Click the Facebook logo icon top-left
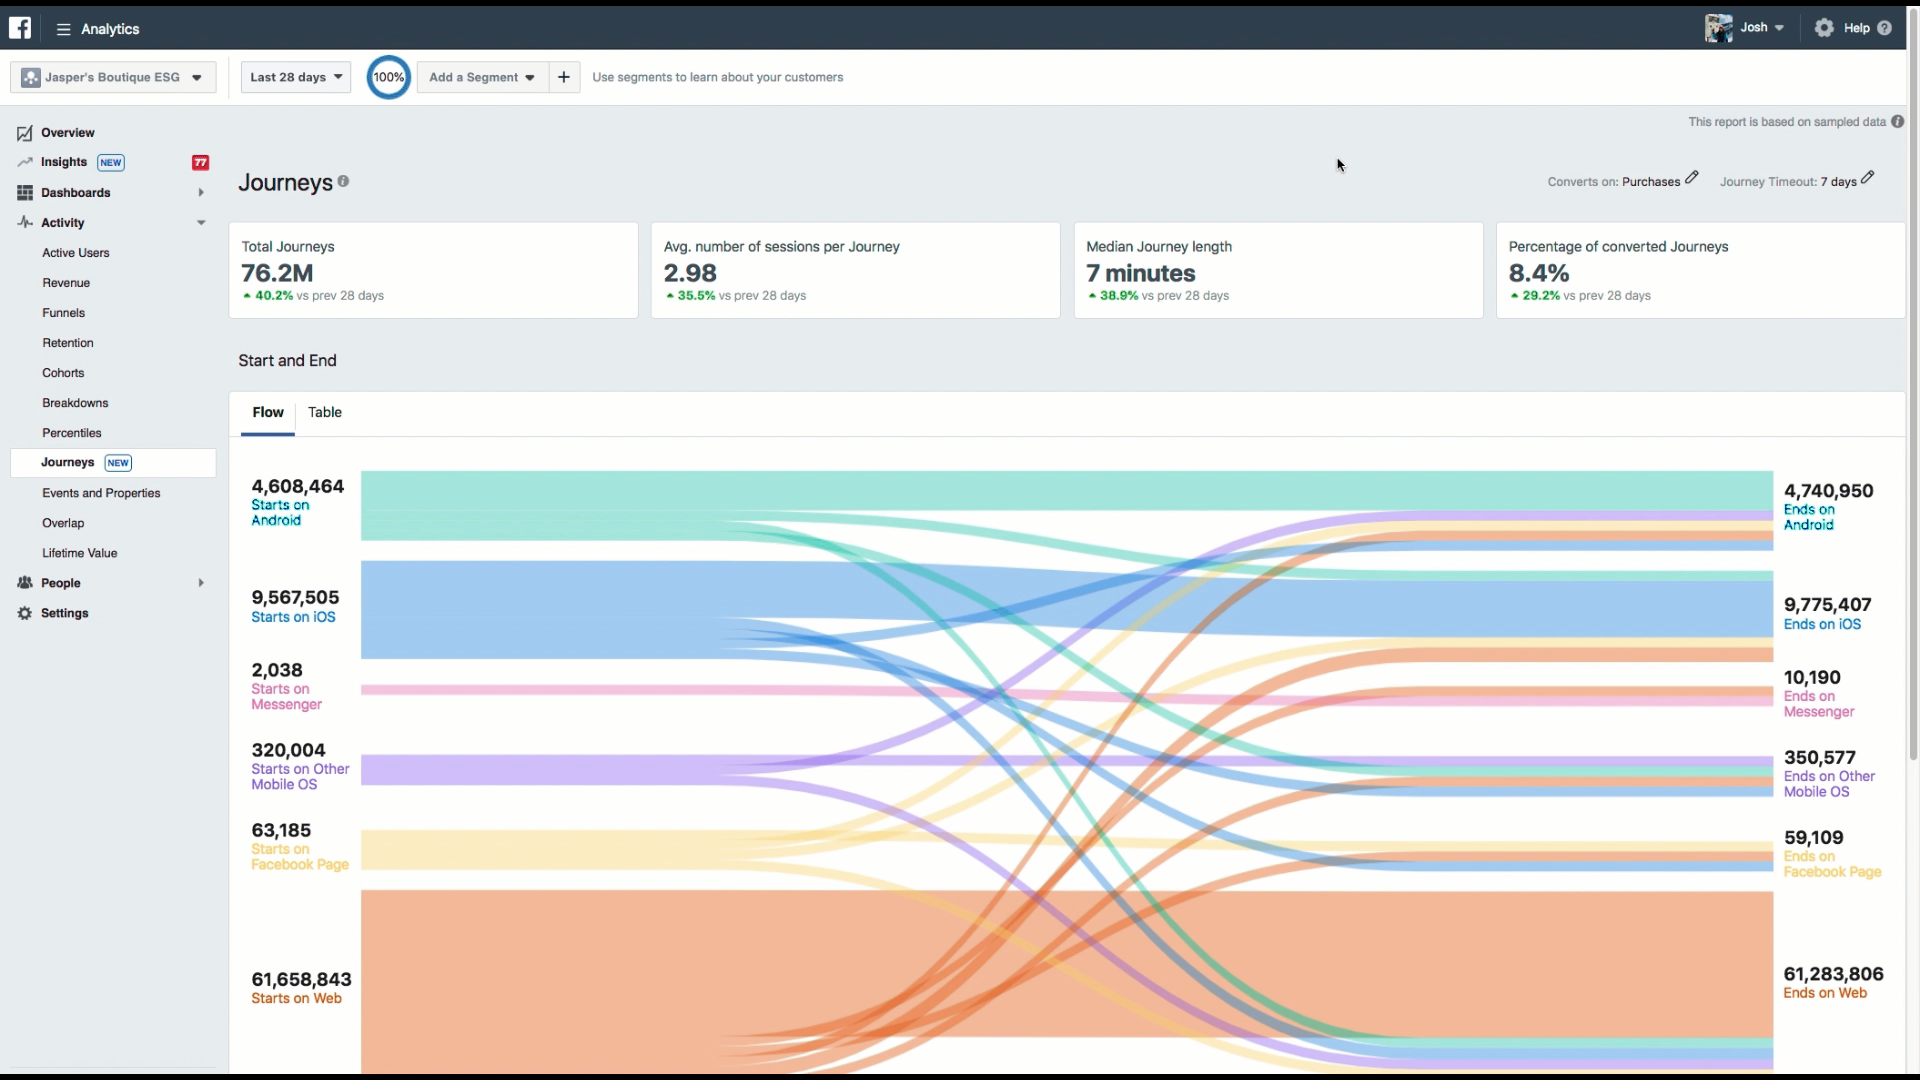Screen dimensions: 1920x1080 20,28
